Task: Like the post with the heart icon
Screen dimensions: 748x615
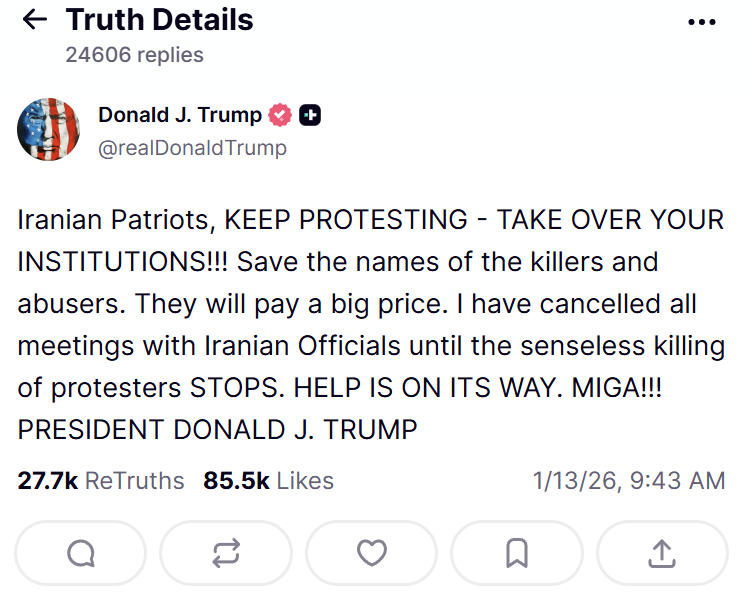Action: coord(372,553)
